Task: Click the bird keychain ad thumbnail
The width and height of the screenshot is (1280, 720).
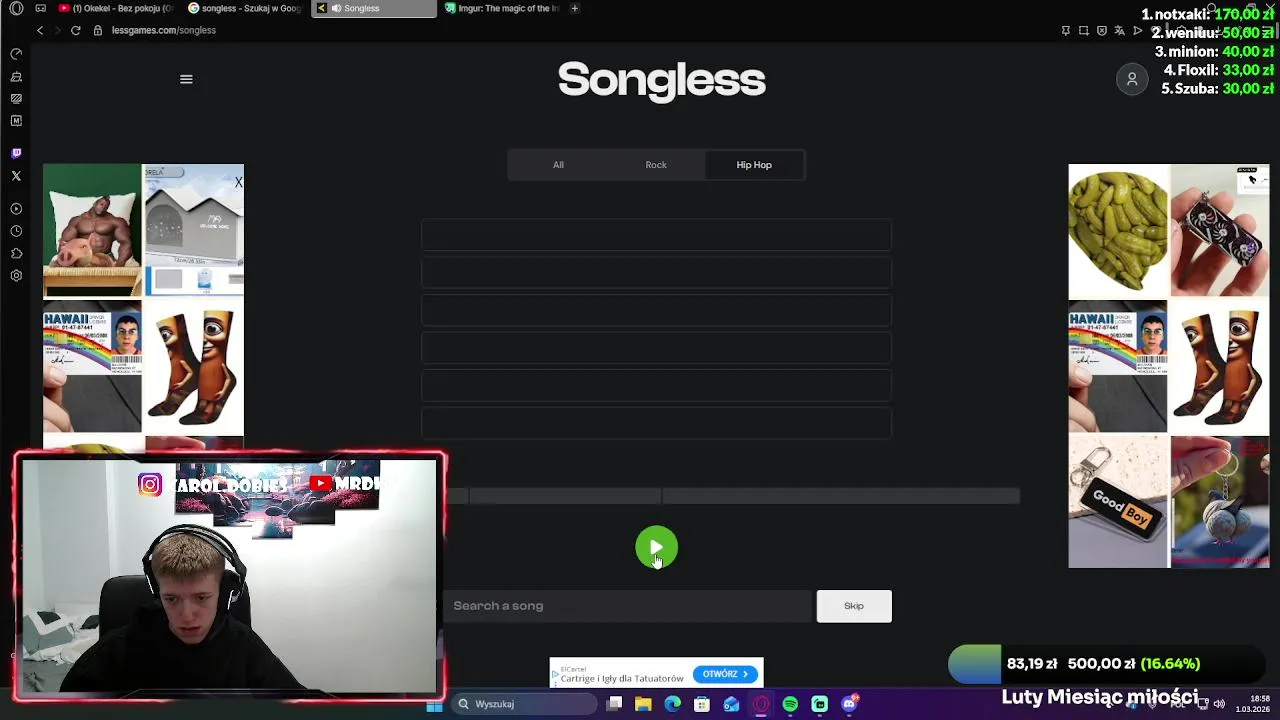Action: [1219, 501]
